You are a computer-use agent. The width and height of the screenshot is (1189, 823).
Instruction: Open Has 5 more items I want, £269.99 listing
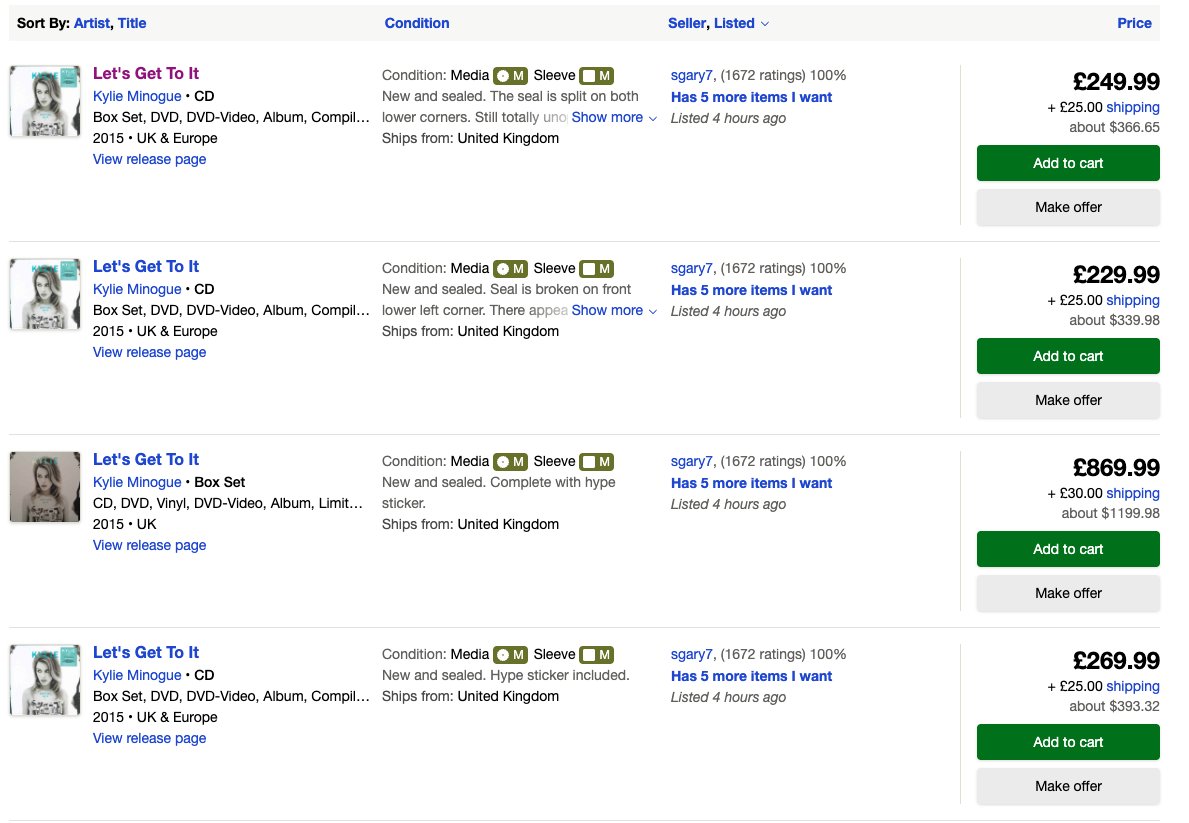pyautogui.click(x=751, y=676)
